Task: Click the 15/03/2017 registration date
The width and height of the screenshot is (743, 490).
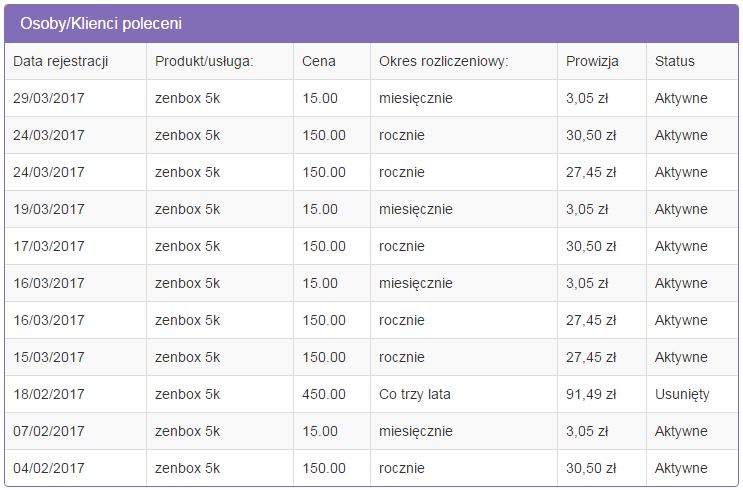Action: [49, 357]
